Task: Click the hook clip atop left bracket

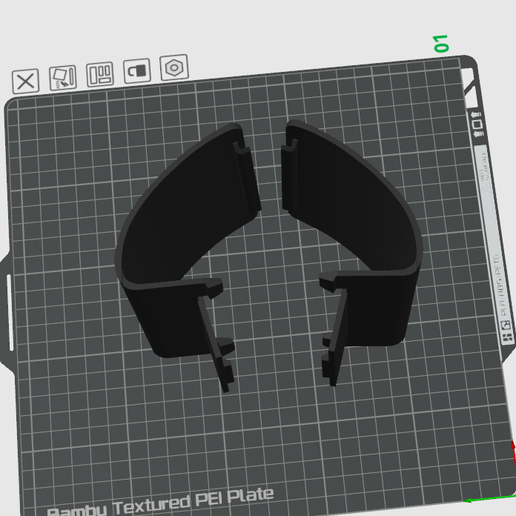Action: pos(241,148)
